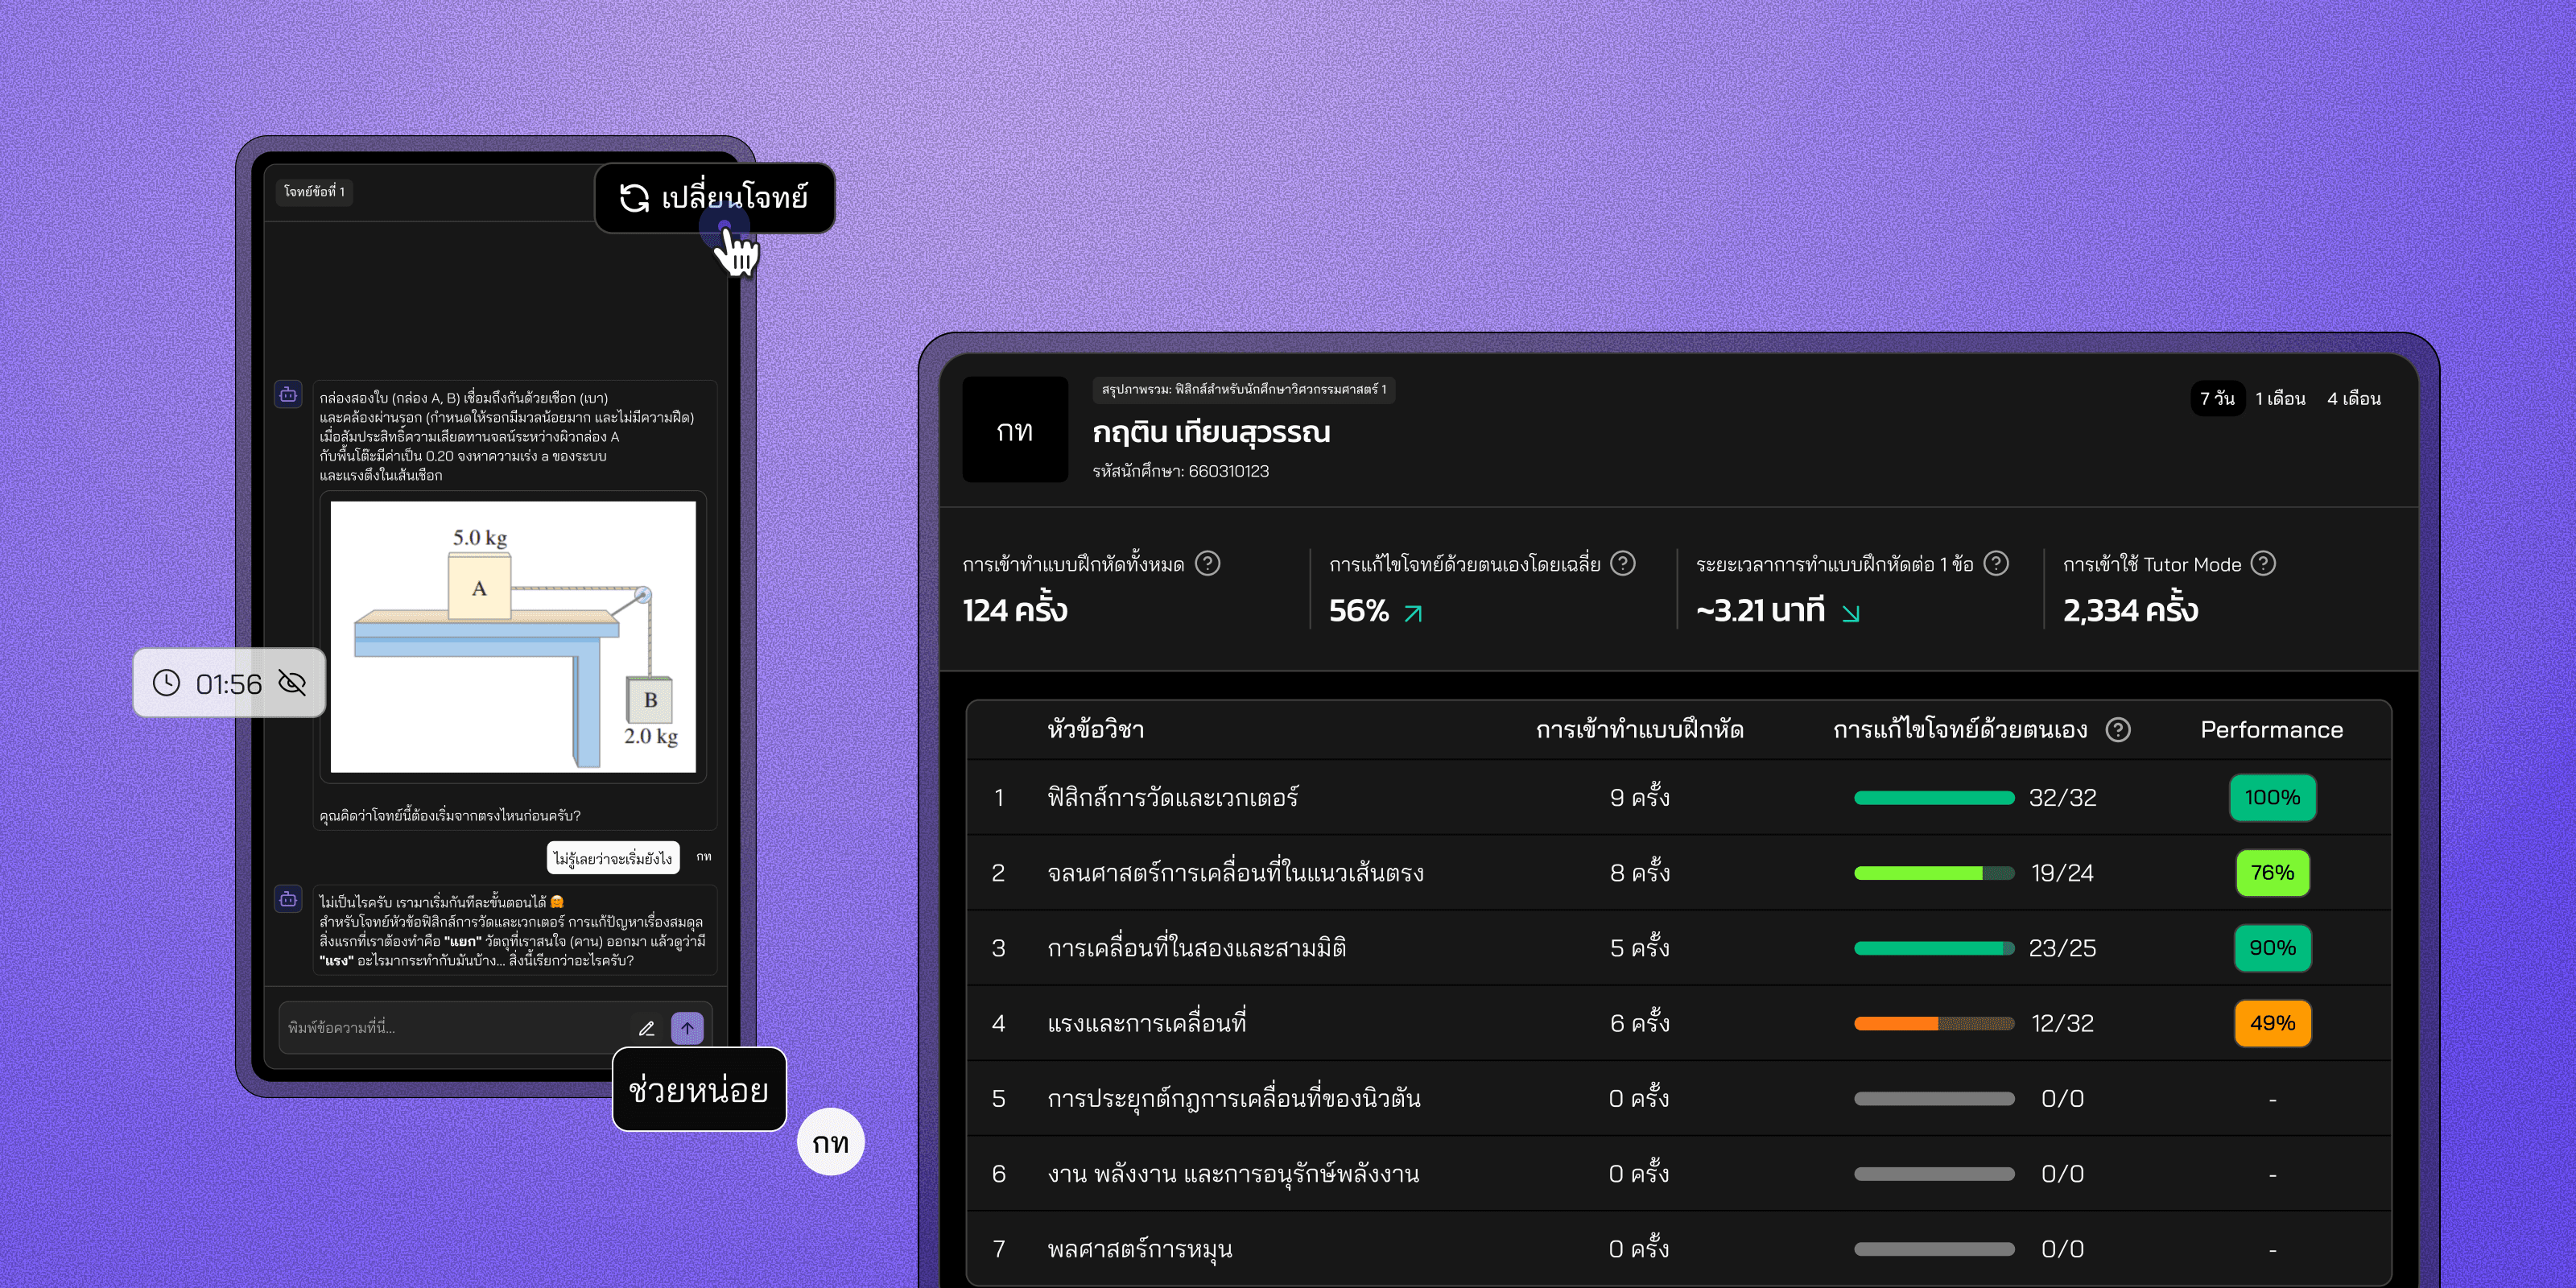The height and width of the screenshot is (1288, 2576).
Task: Switch to 4 เดือน time range
Action: [2353, 398]
